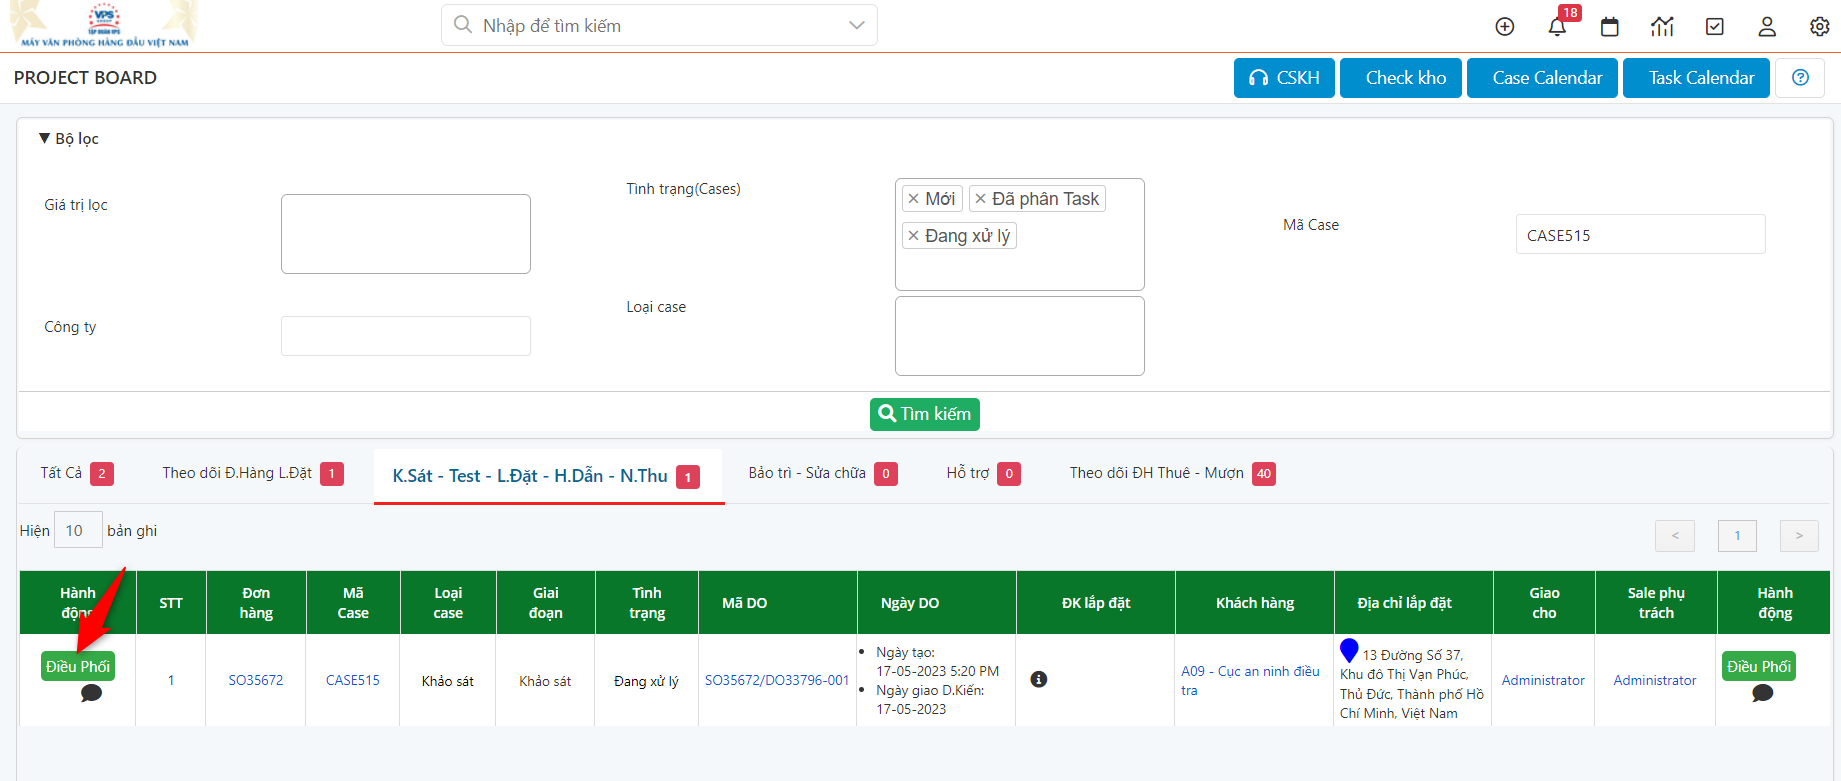Open the comment bubble under left Điều Phối
This screenshot has height=781, width=1841.
91,693
